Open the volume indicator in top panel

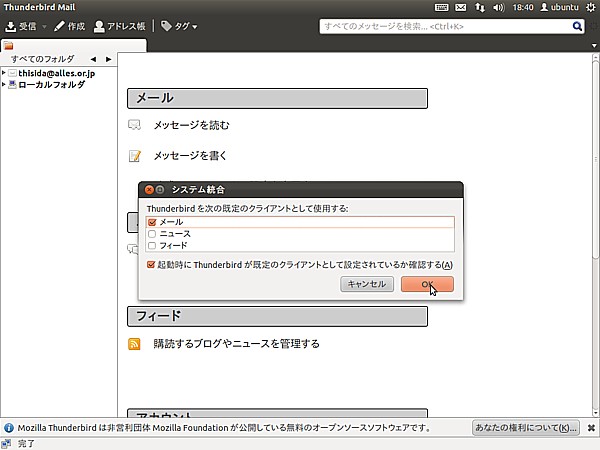[x=499, y=7]
